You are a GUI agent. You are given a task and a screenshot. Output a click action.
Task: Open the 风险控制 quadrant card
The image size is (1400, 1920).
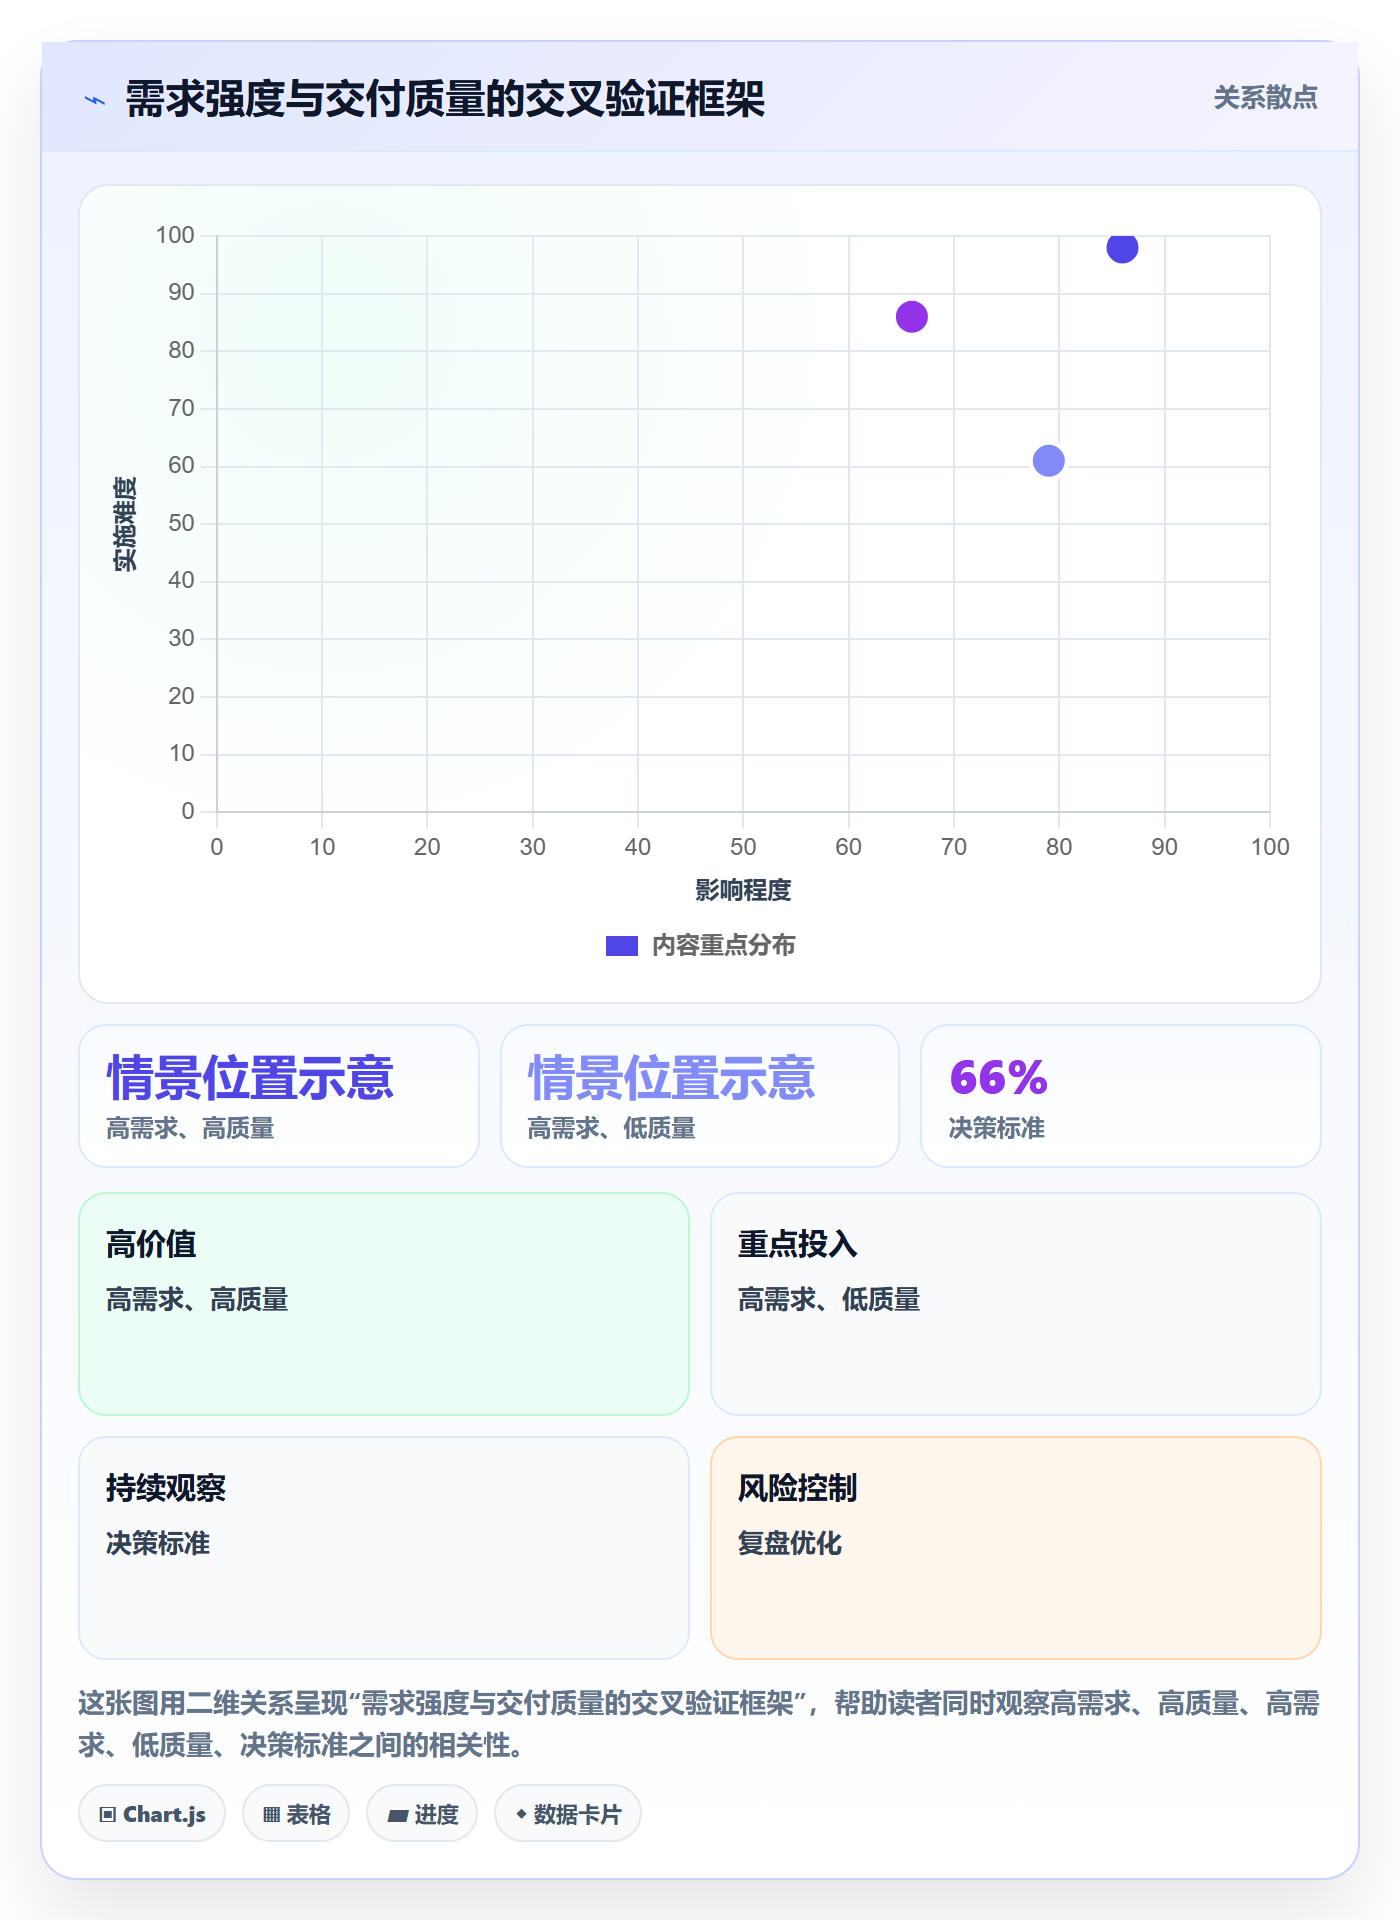(1015, 1548)
